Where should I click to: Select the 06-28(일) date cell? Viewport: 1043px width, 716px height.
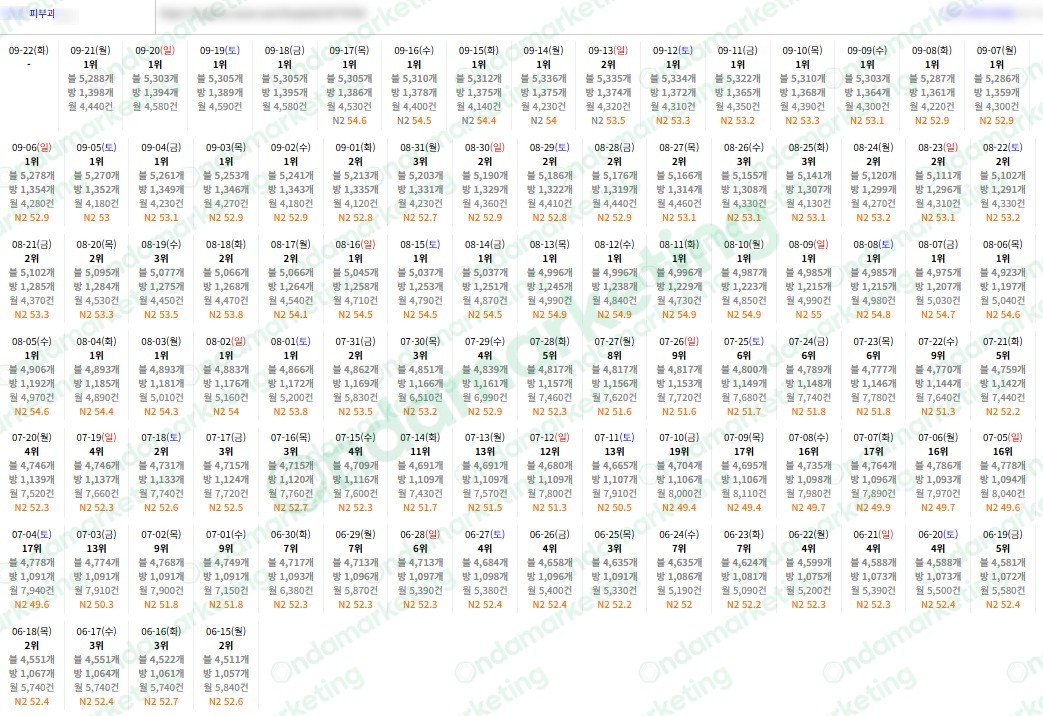(x=420, y=535)
